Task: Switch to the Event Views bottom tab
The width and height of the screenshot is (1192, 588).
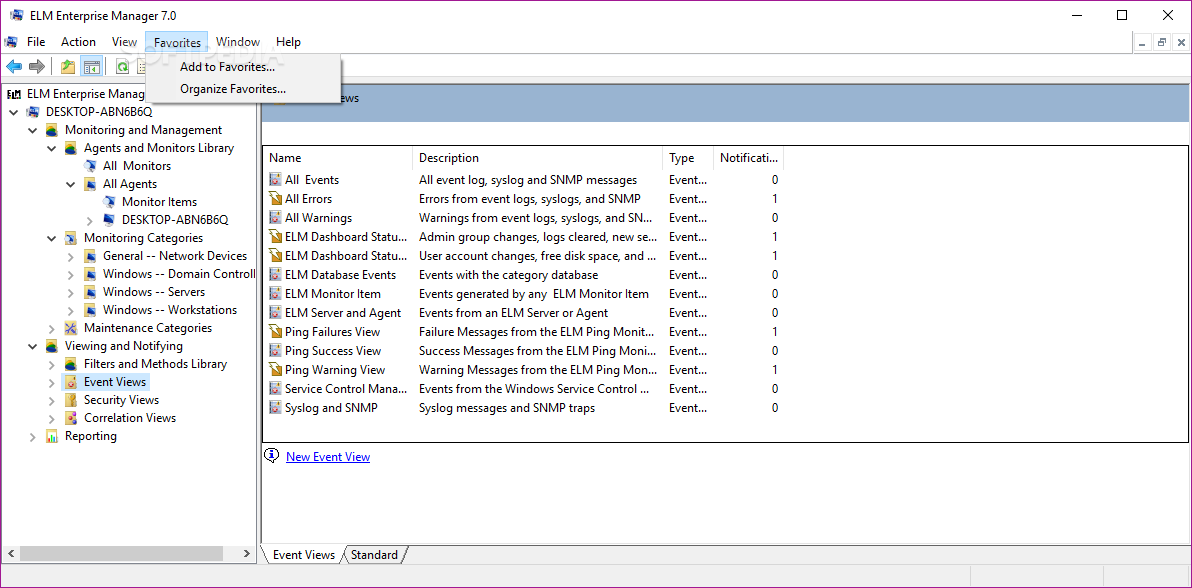Action: click(x=303, y=555)
